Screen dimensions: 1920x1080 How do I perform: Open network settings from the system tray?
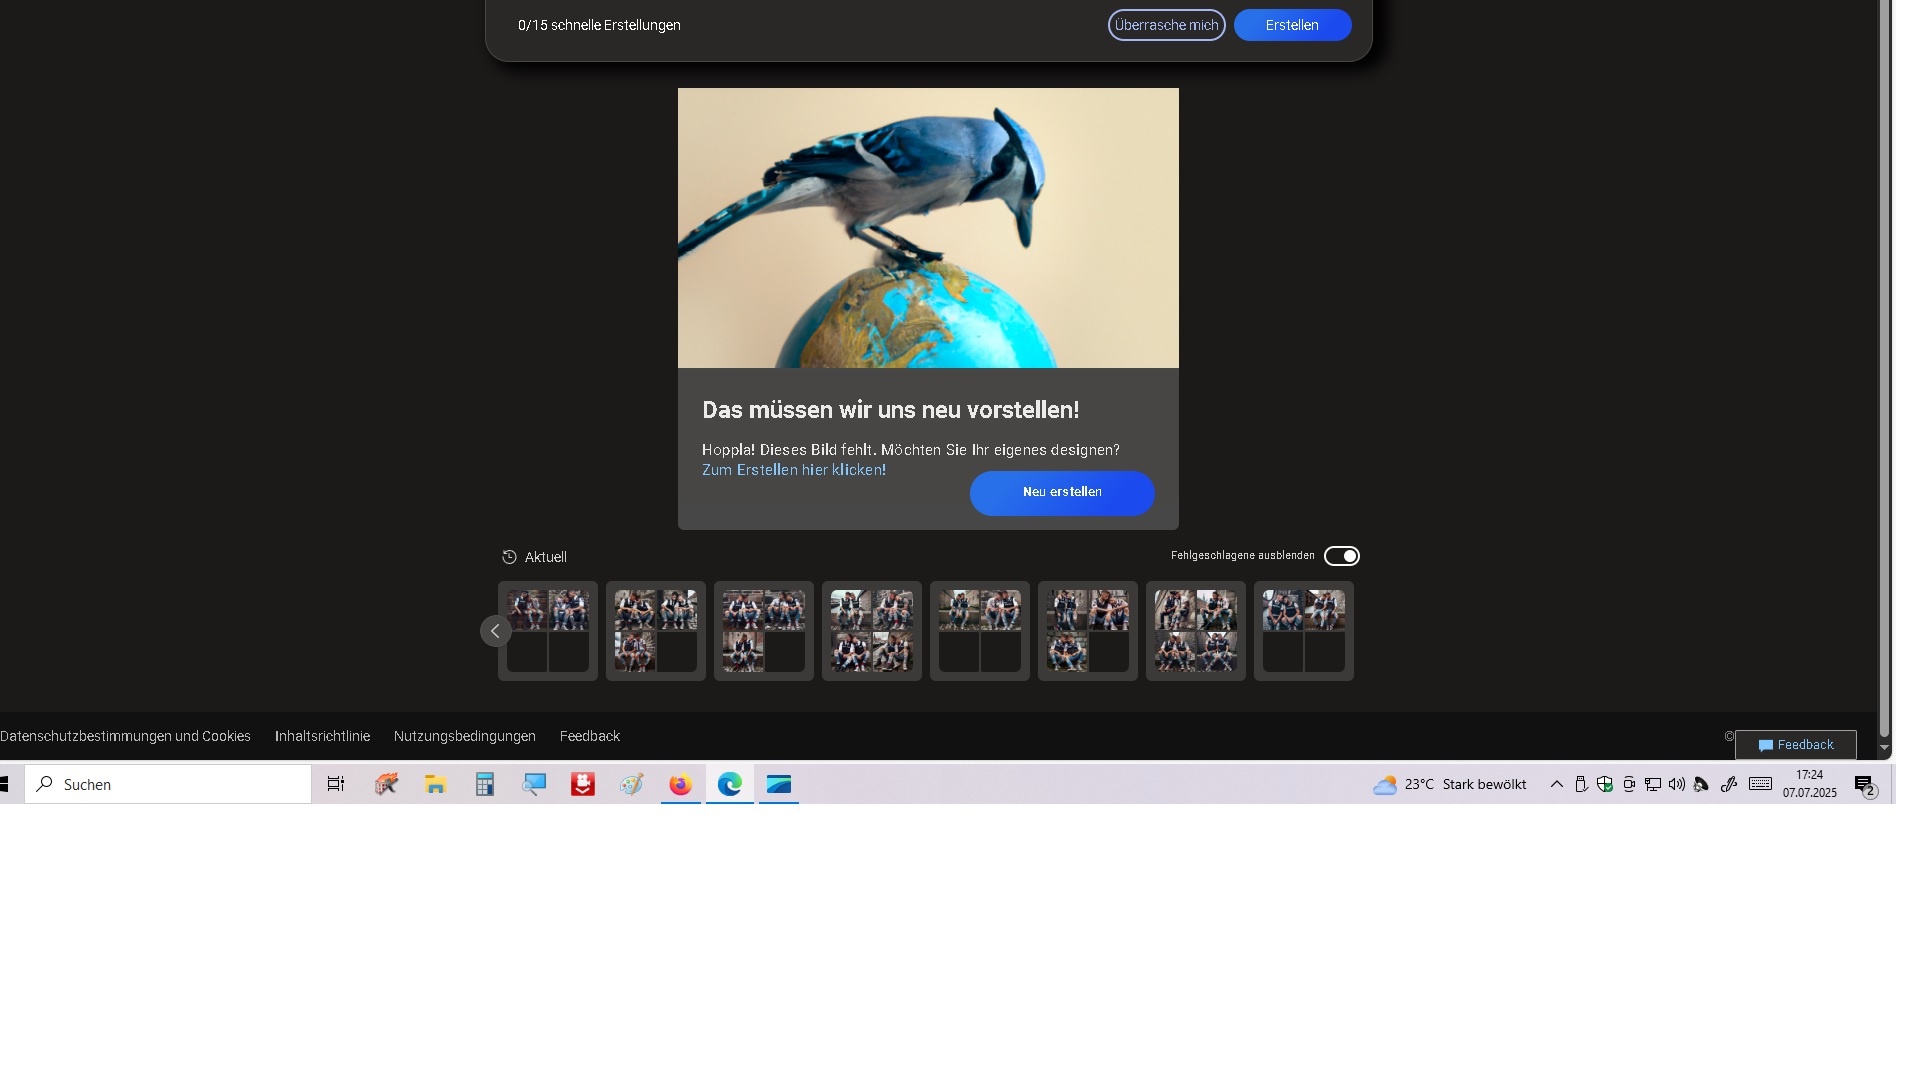1652,784
